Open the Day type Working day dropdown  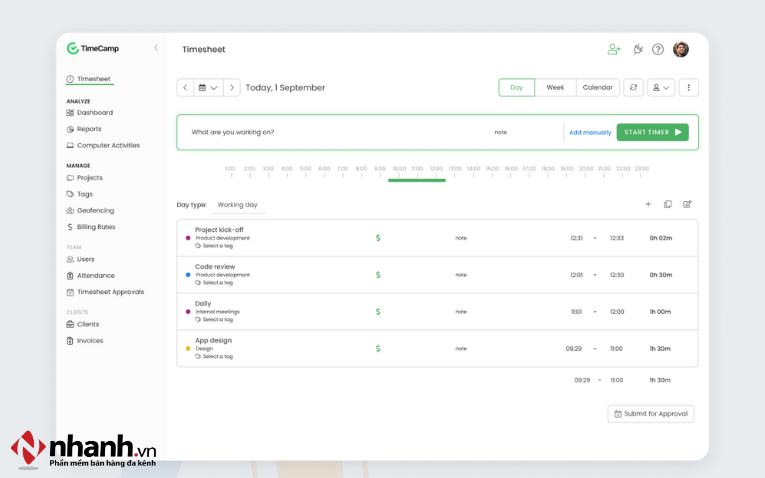[x=238, y=205]
